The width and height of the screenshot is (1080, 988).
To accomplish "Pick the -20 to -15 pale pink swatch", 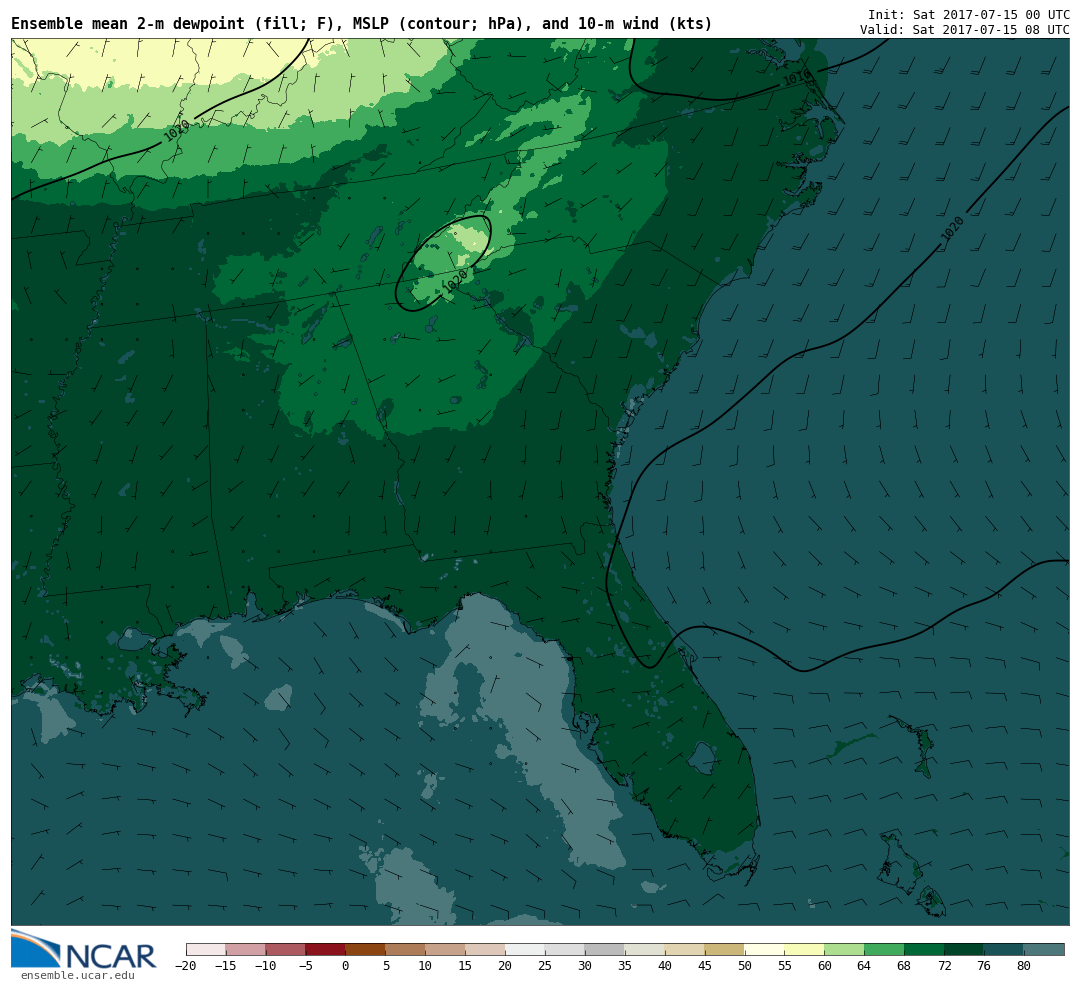I will pos(206,949).
